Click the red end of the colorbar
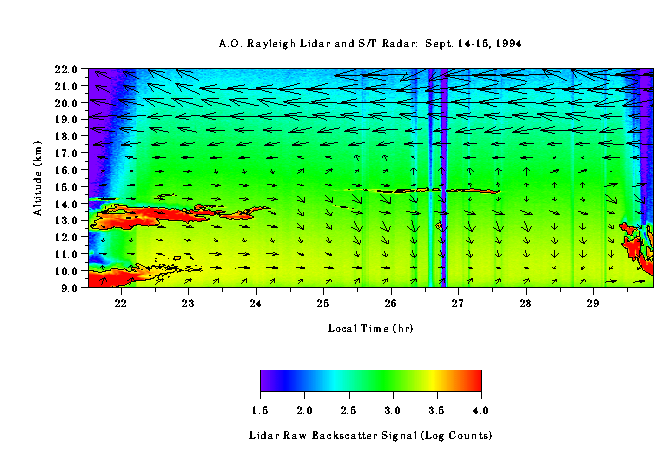Image resolution: width=657 pixels, height=473 pixels. point(471,381)
